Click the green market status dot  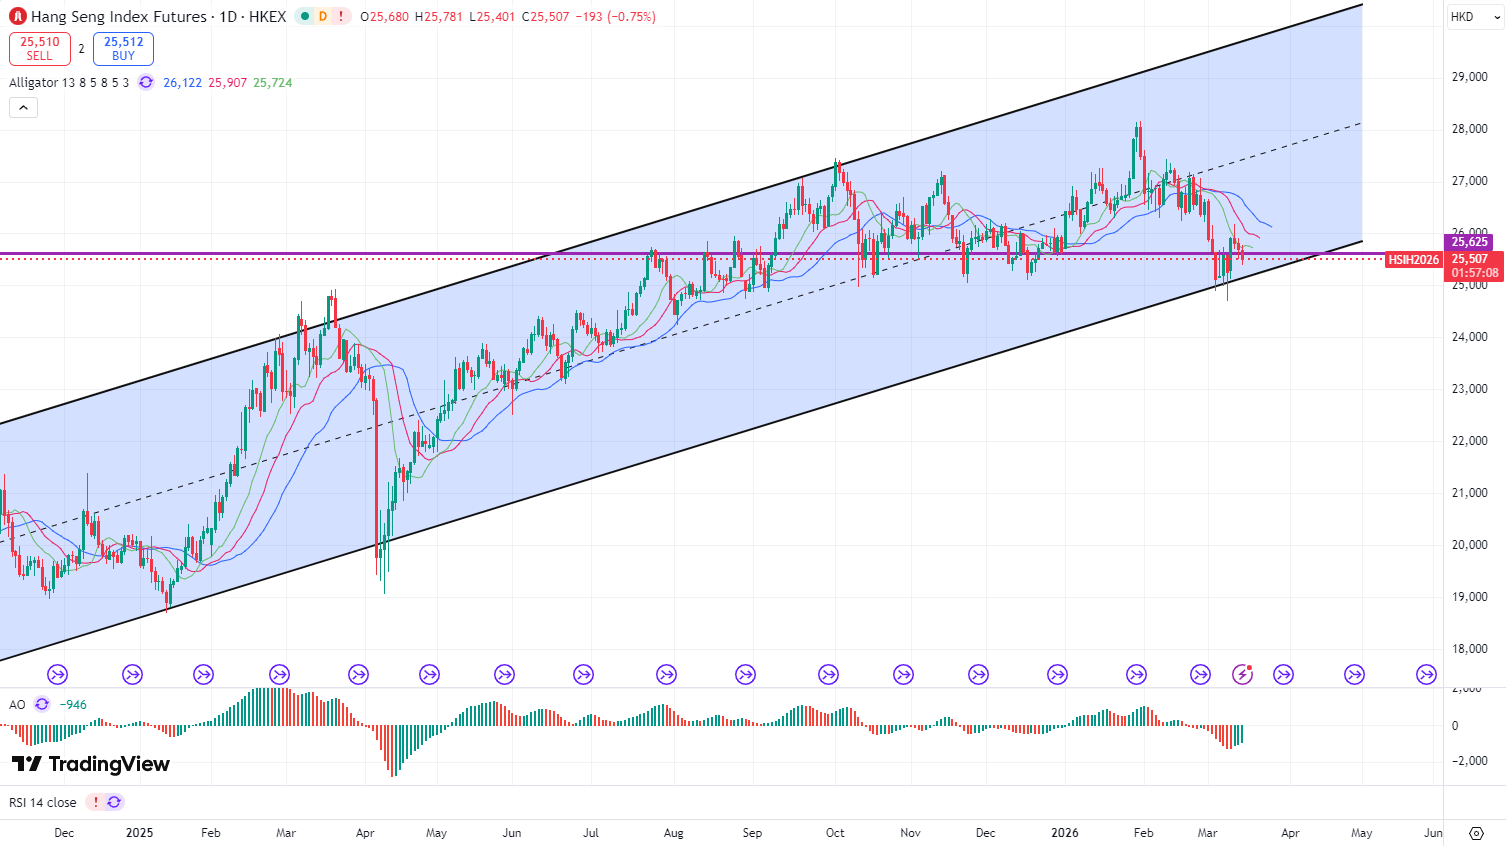(x=305, y=17)
